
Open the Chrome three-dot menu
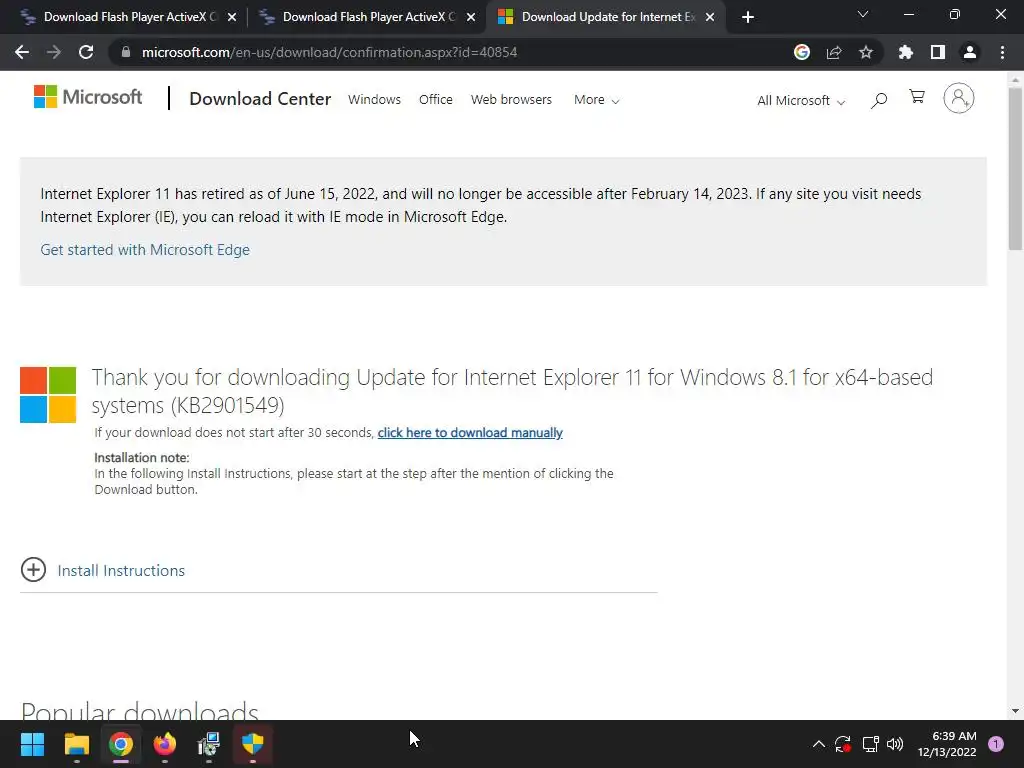[x=1002, y=52]
